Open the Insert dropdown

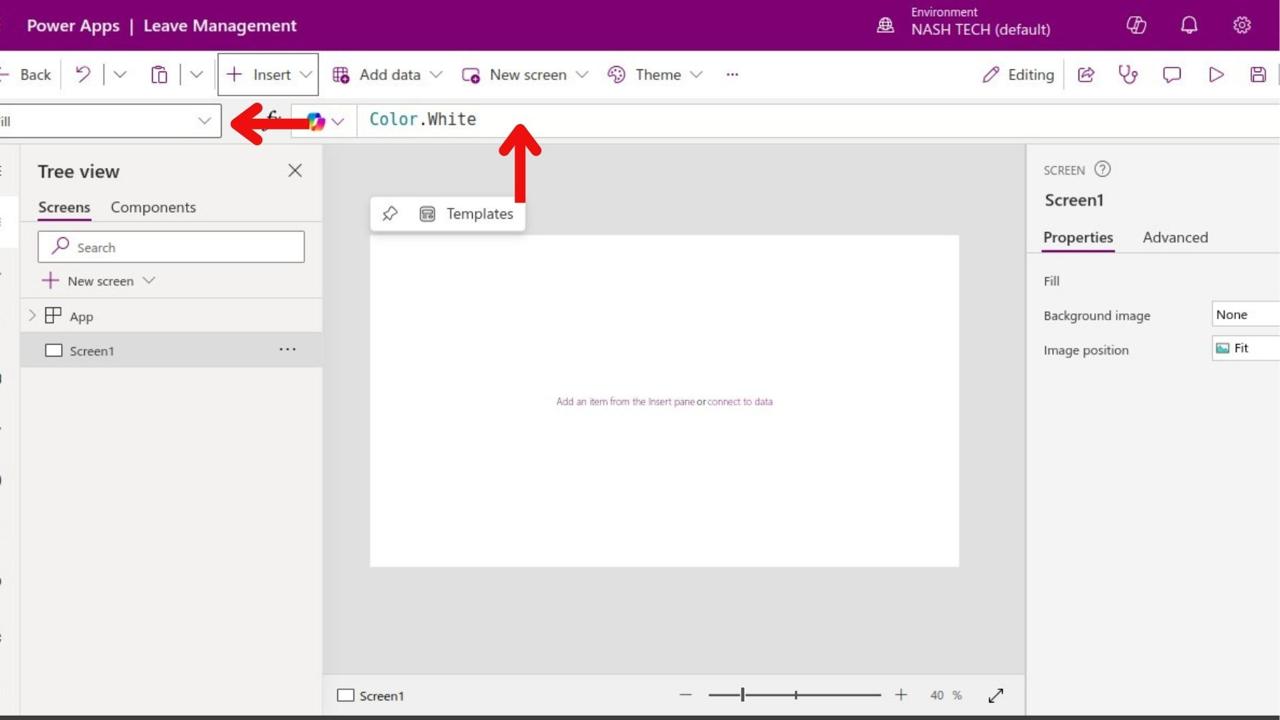pyautogui.click(x=267, y=75)
